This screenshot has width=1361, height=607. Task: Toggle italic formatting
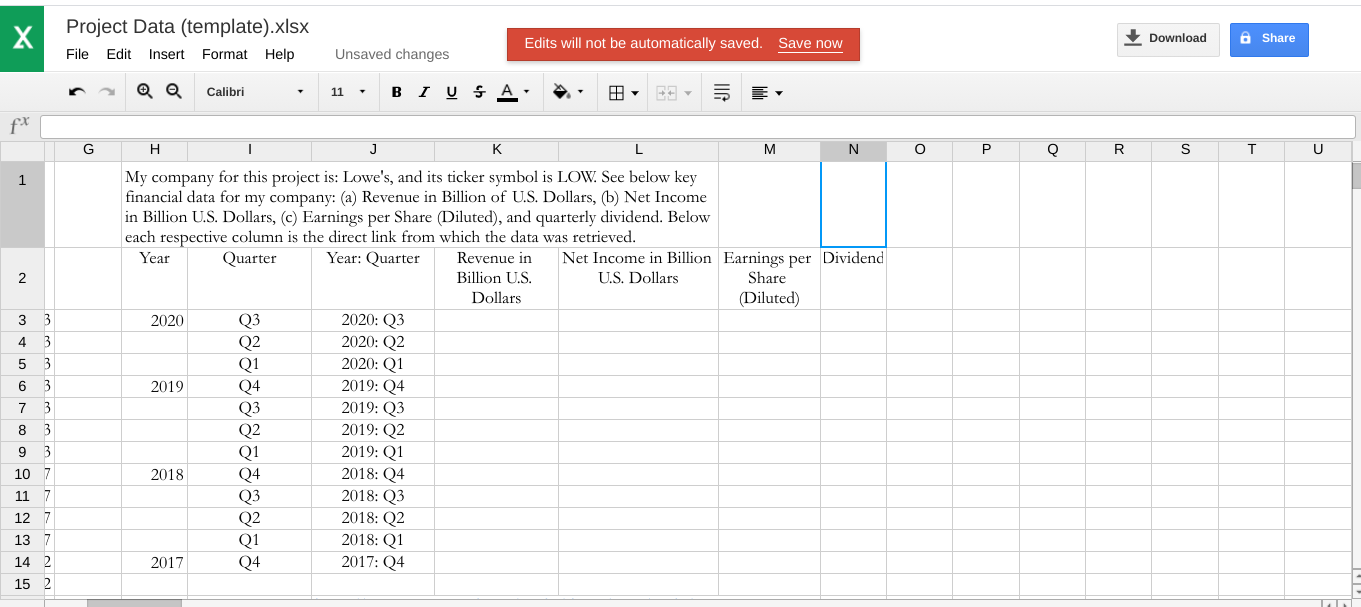coord(424,92)
